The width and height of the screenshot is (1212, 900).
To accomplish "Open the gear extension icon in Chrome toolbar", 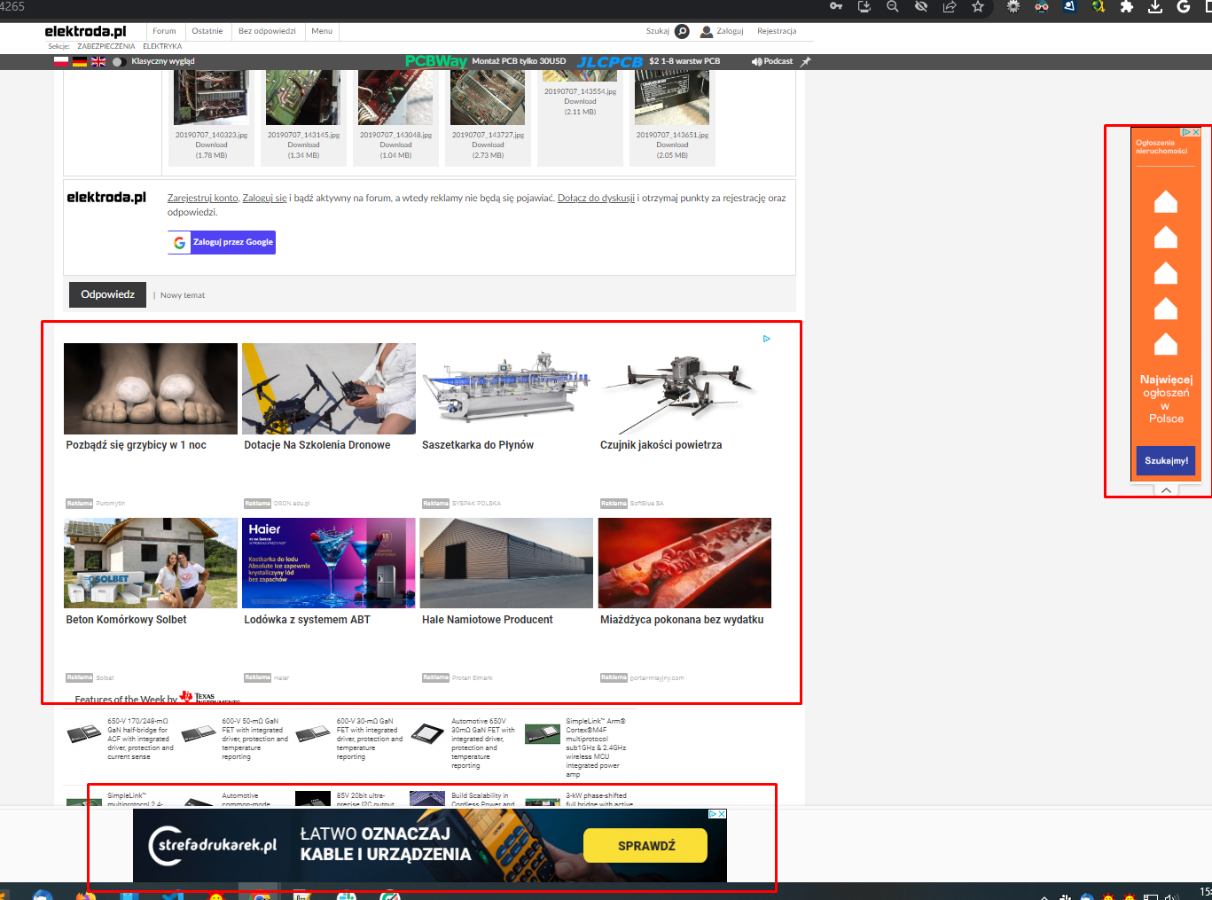I will [1013, 6].
